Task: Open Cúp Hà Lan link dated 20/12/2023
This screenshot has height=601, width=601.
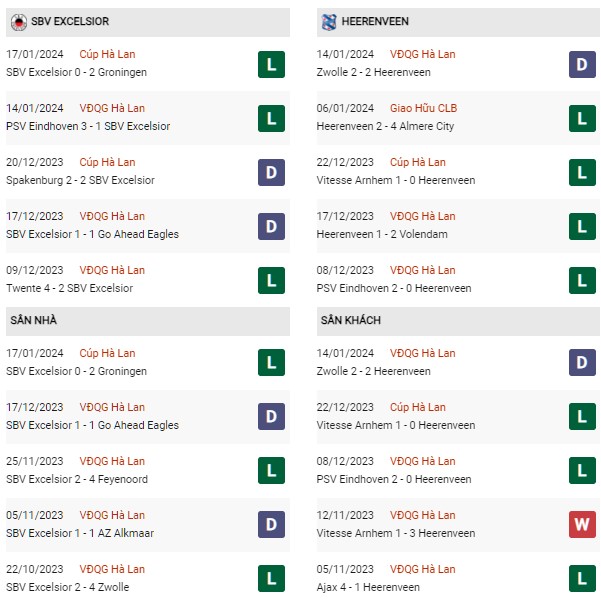Action: click(112, 162)
